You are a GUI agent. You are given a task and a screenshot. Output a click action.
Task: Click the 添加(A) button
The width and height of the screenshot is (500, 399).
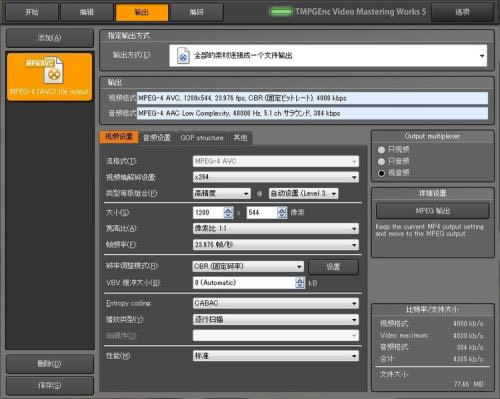pyautogui.click(x=49, y=38)
